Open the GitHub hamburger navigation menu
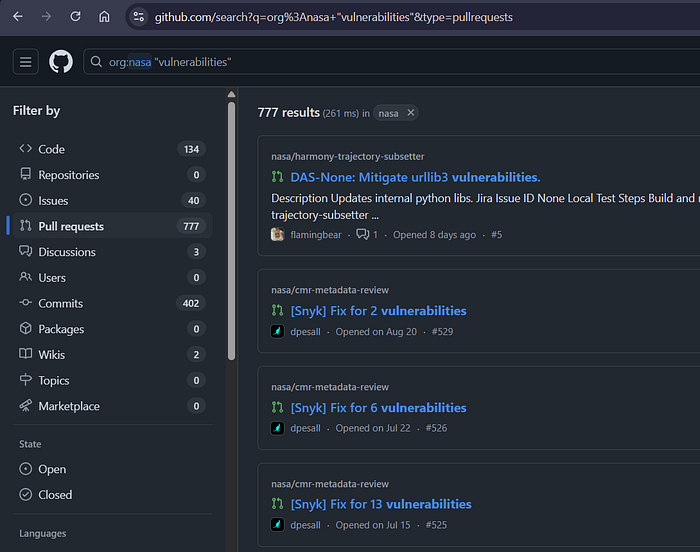The width and height of the screenshot is (700, 552). pos(25,62)
